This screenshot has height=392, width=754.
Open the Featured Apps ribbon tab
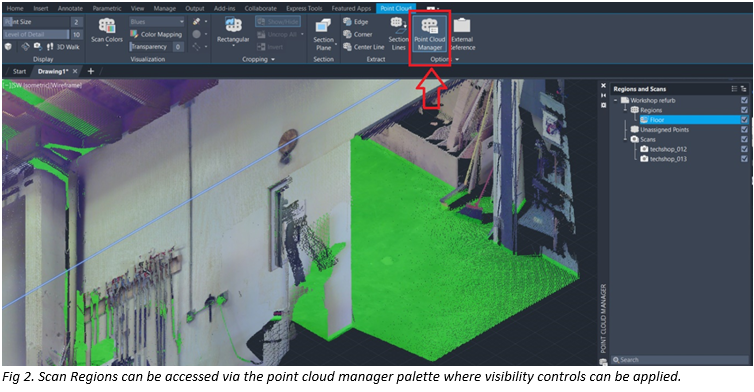[351, 8]
